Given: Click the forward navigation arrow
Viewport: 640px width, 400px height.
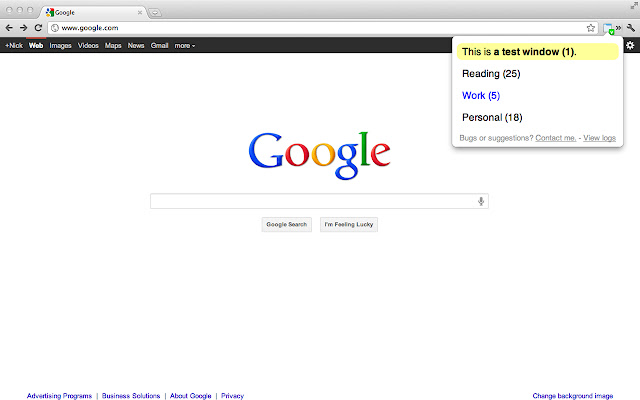Looking at the screenshot, I should click(x=24, y=28).
